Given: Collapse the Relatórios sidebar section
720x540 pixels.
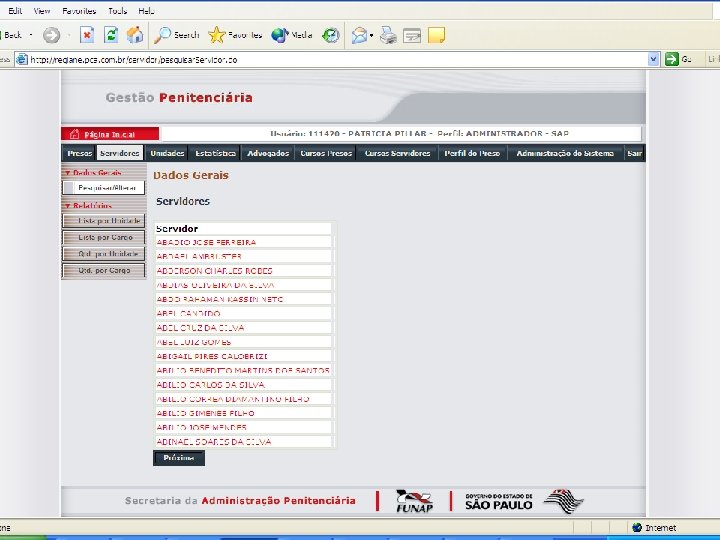Looking at the screenshot, I should point(68,206).
